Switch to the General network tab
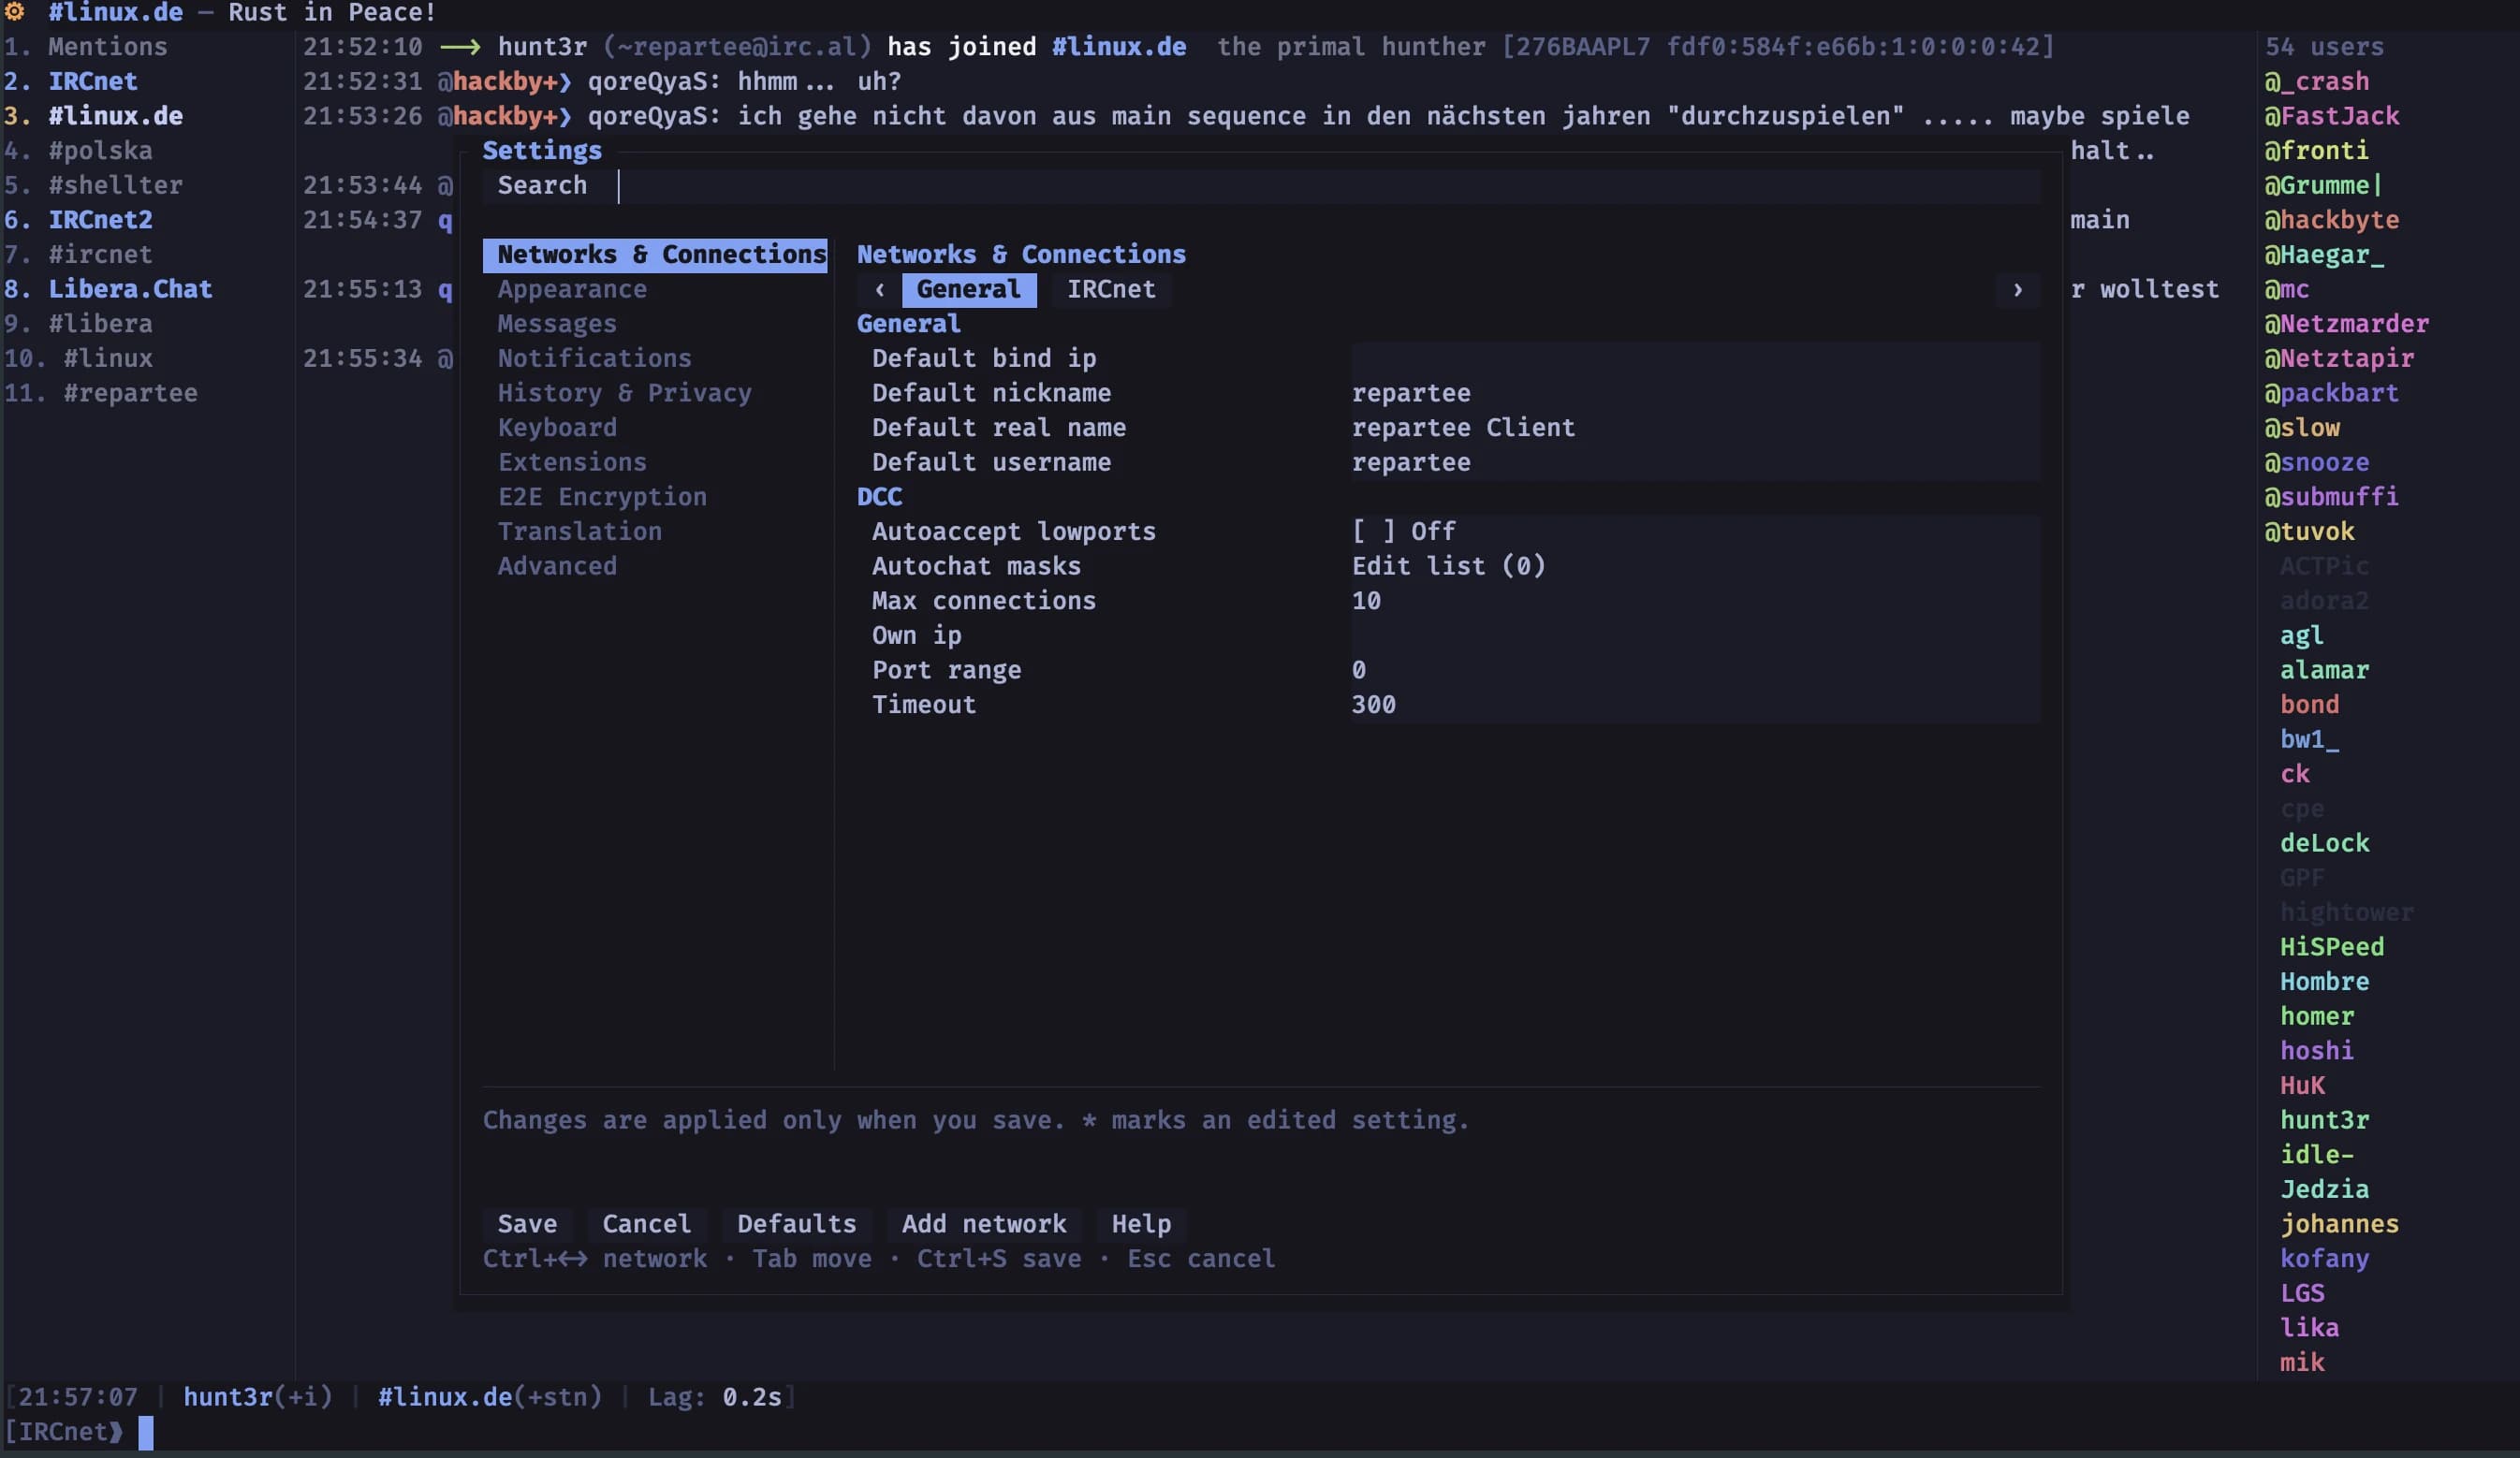 (x=968, y=290)
